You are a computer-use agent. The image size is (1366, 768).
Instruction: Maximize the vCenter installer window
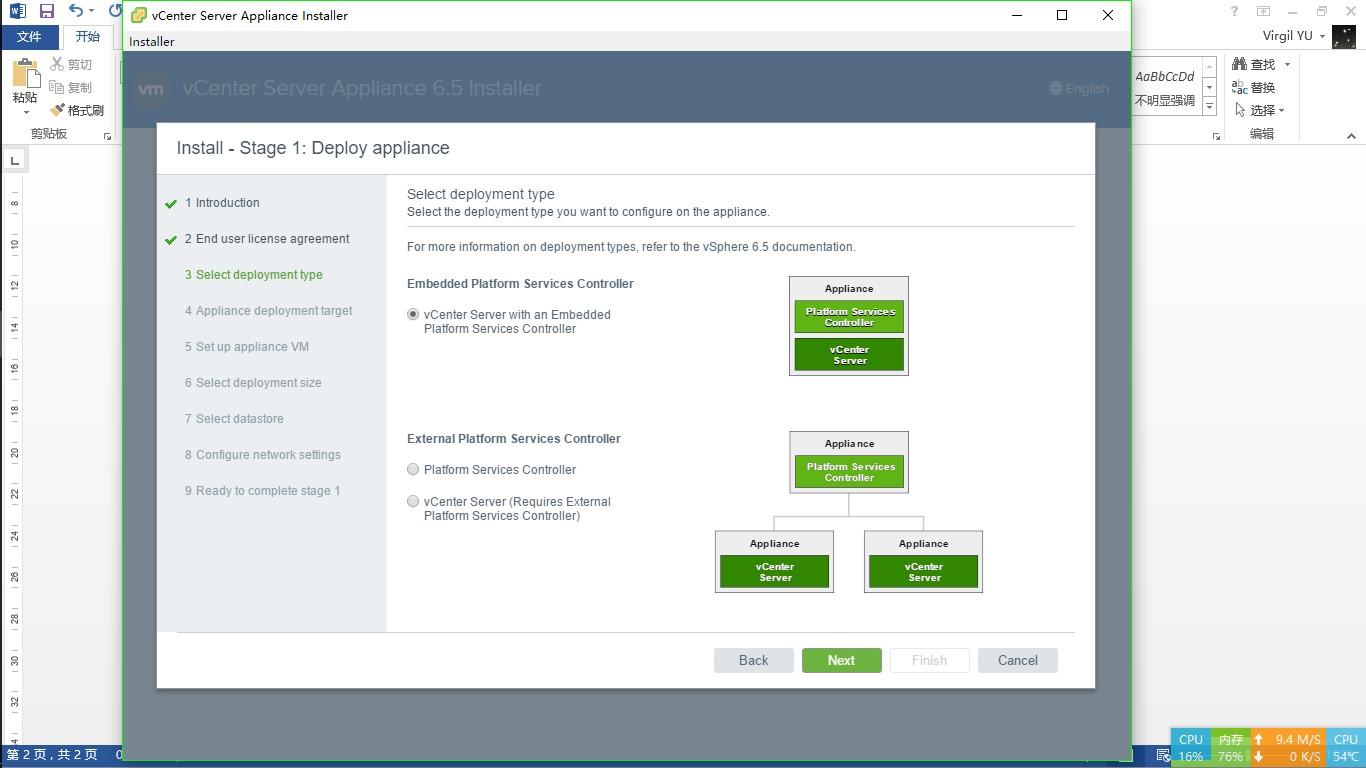point(1062,15)
